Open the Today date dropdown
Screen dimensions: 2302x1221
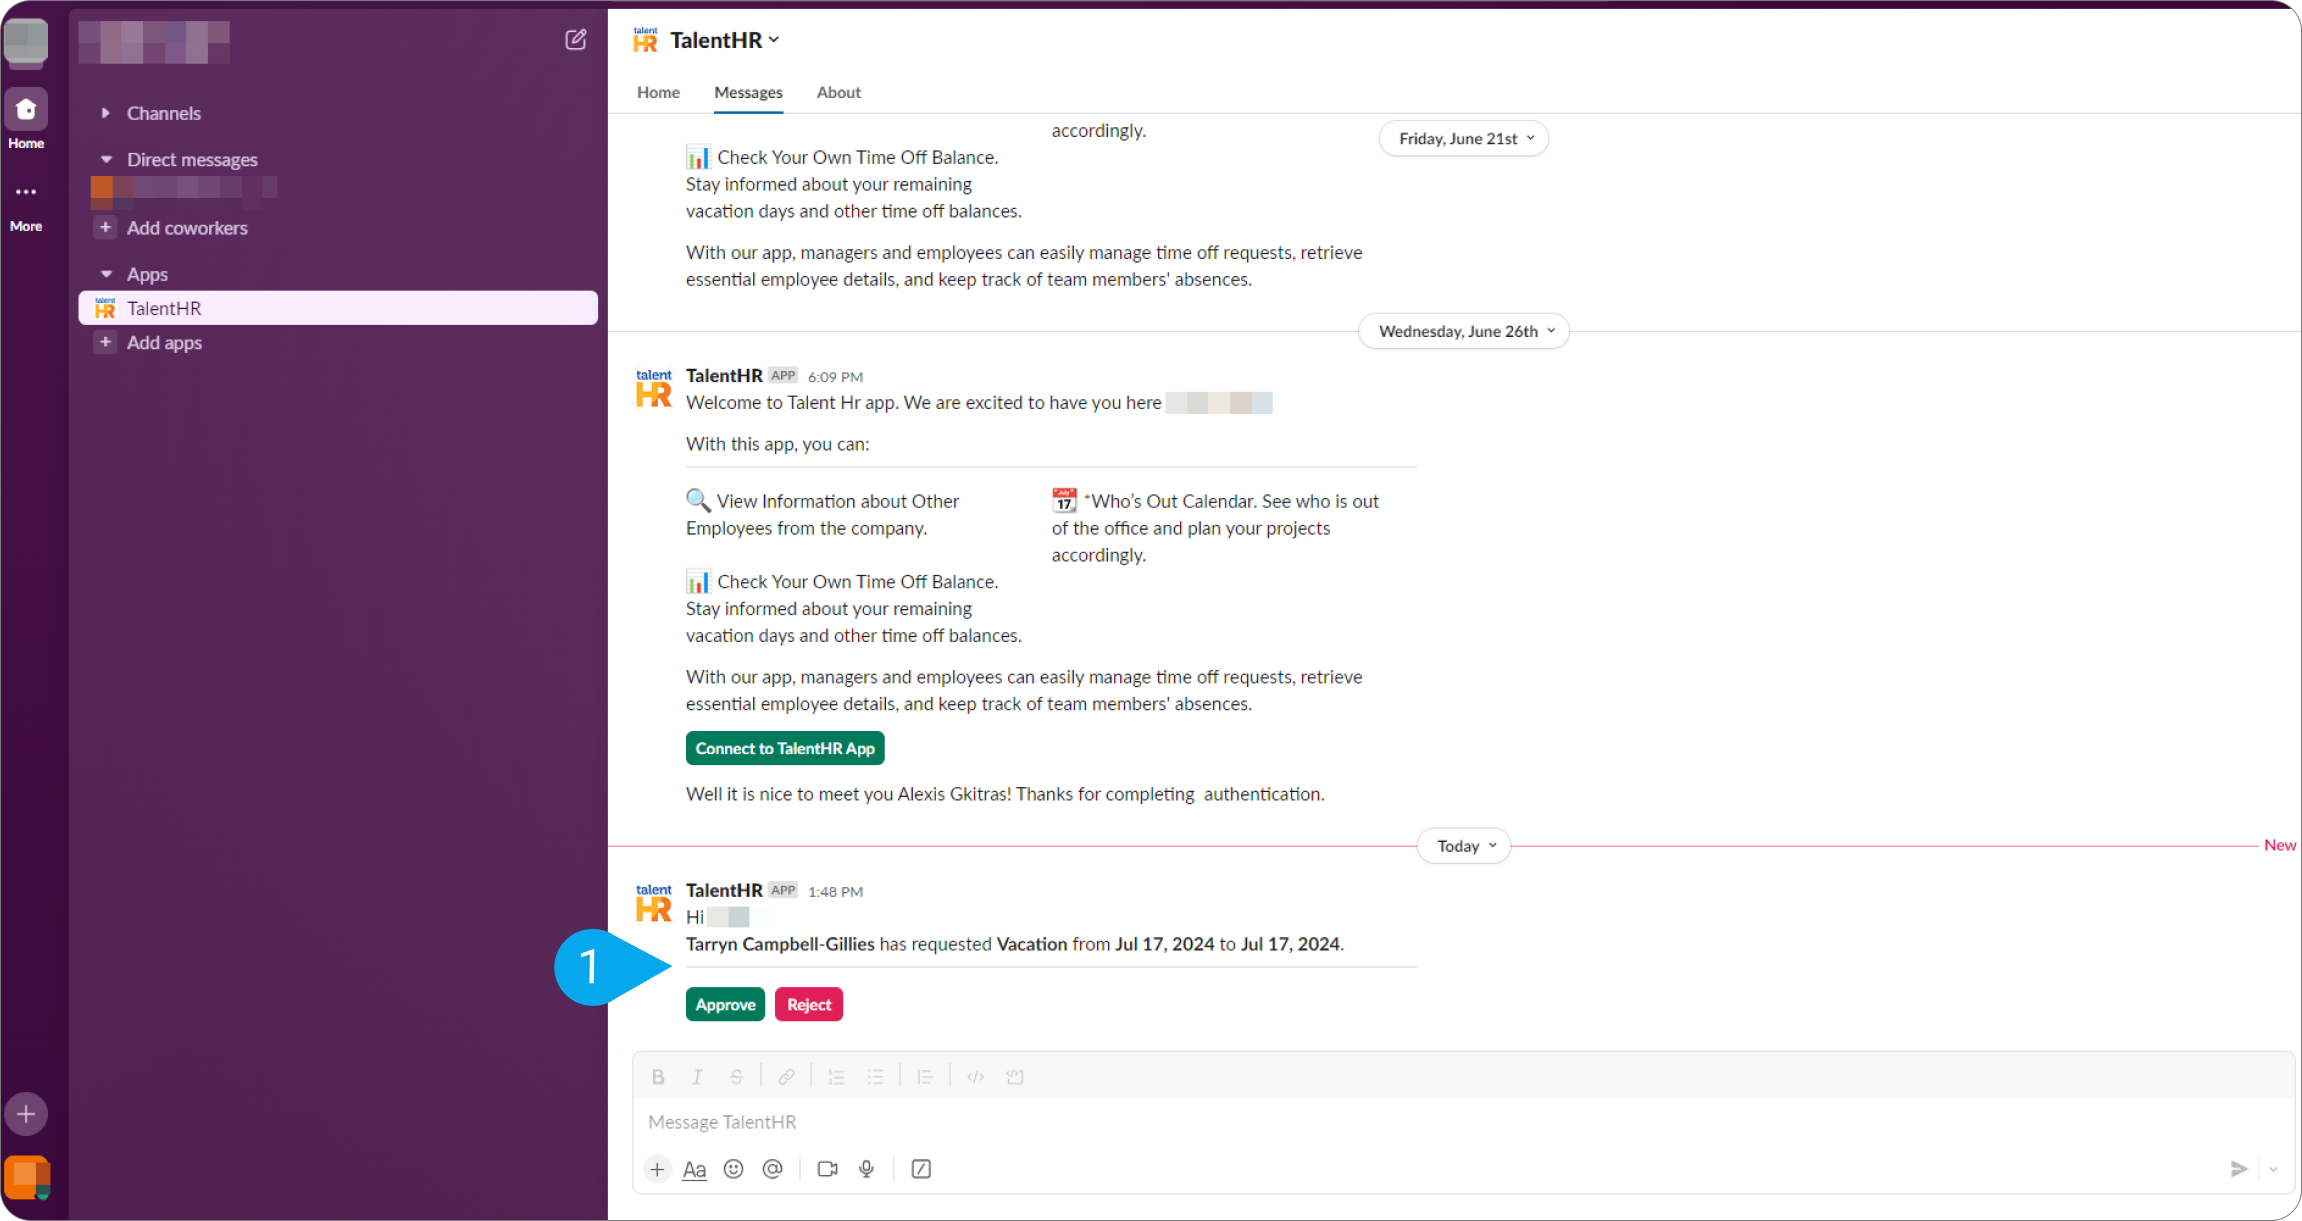point(1464,846)
